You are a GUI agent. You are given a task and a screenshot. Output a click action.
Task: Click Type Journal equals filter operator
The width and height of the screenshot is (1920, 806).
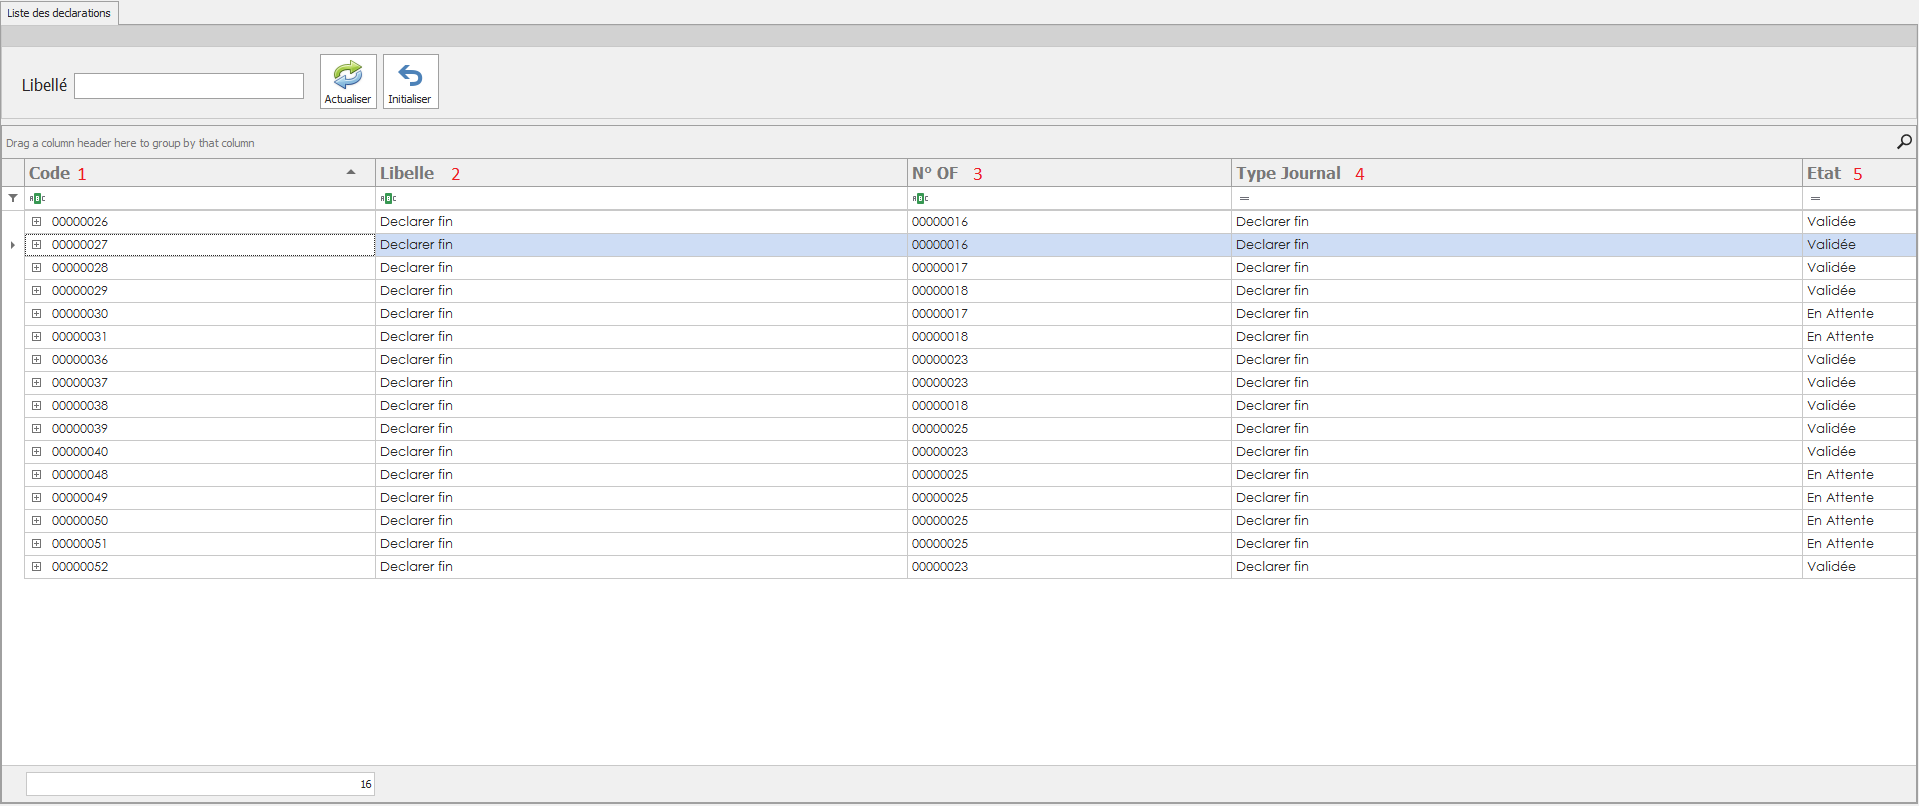click(1244, 198)
